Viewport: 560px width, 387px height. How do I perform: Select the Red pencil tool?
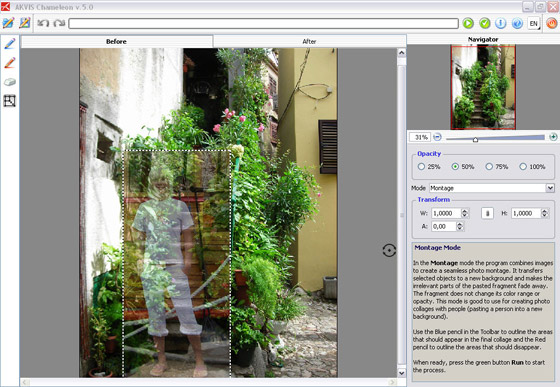click(10, 63)
